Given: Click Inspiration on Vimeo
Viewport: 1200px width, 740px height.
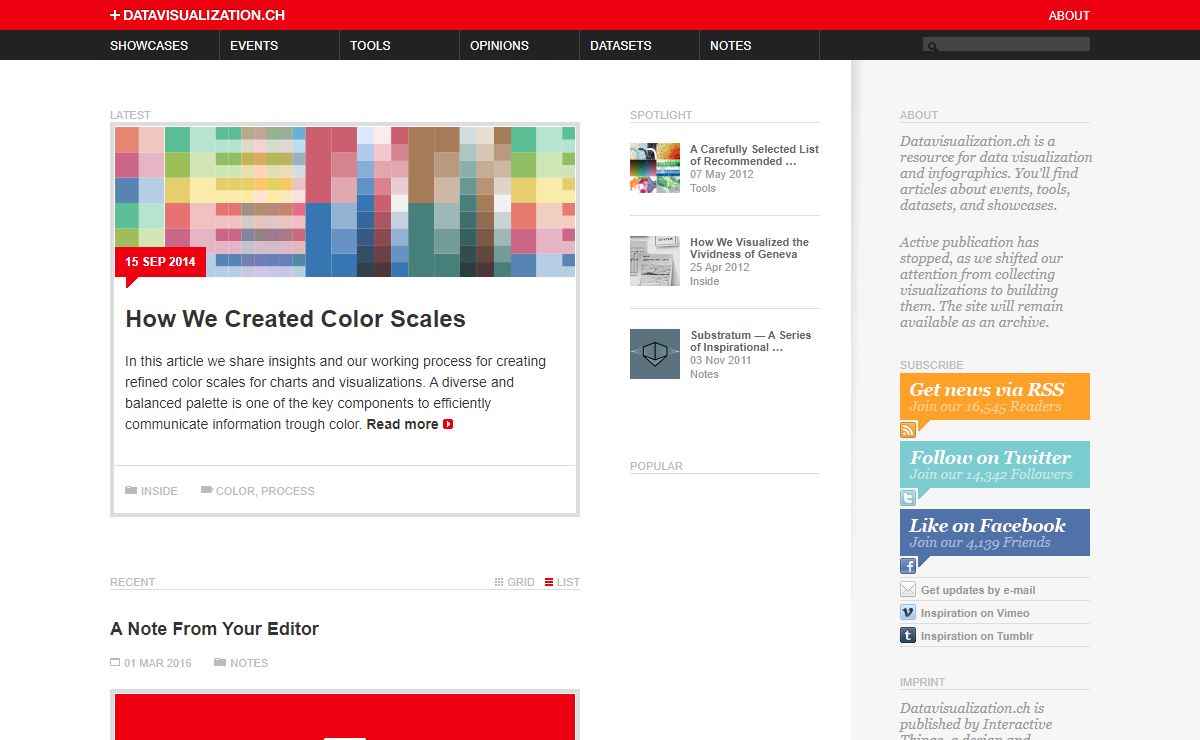Looking at the screenshot, I should click(975, 613).
